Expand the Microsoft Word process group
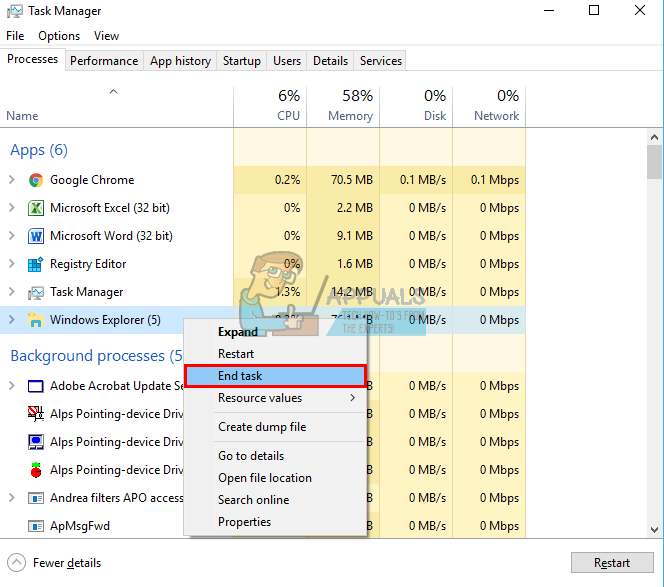 12,235
